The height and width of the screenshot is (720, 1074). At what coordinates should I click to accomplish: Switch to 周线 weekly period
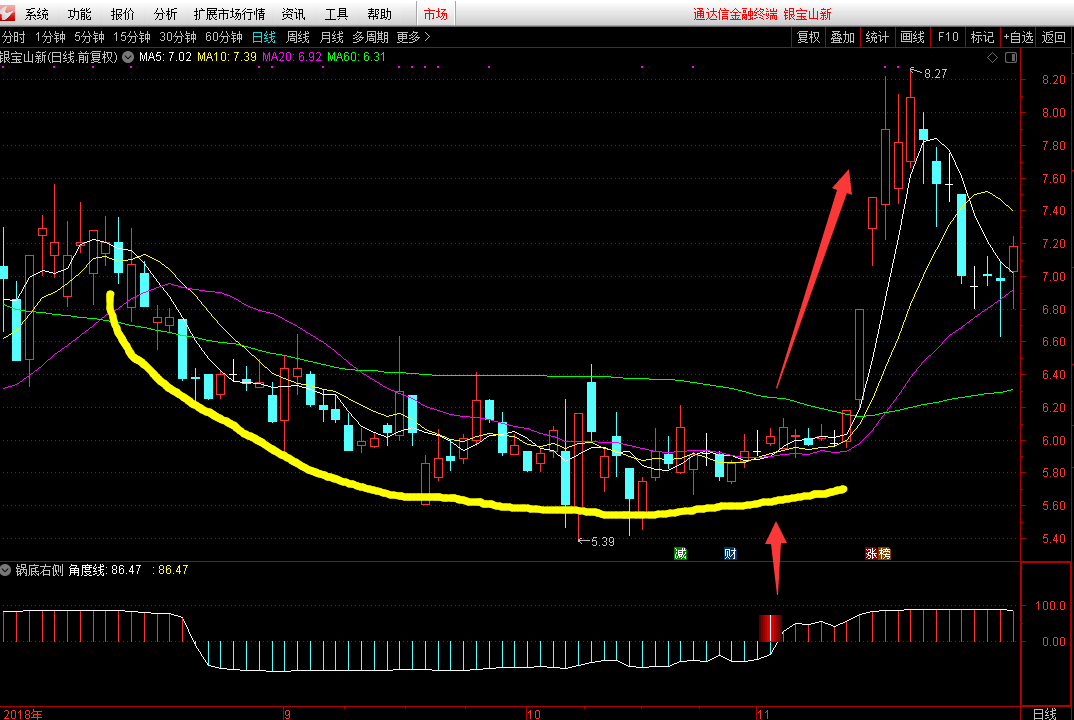click(298, 37)
